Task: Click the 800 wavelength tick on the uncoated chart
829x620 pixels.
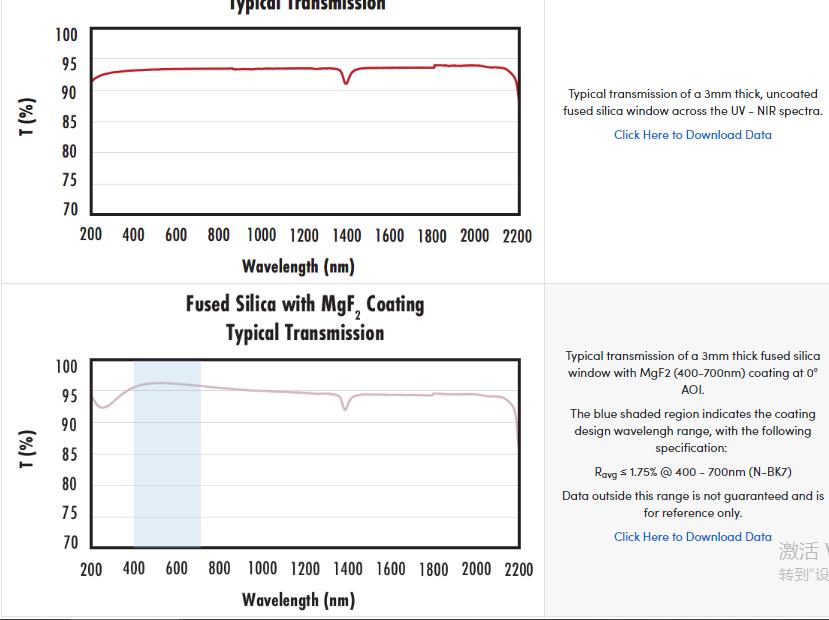Action: tap(218, 236)
